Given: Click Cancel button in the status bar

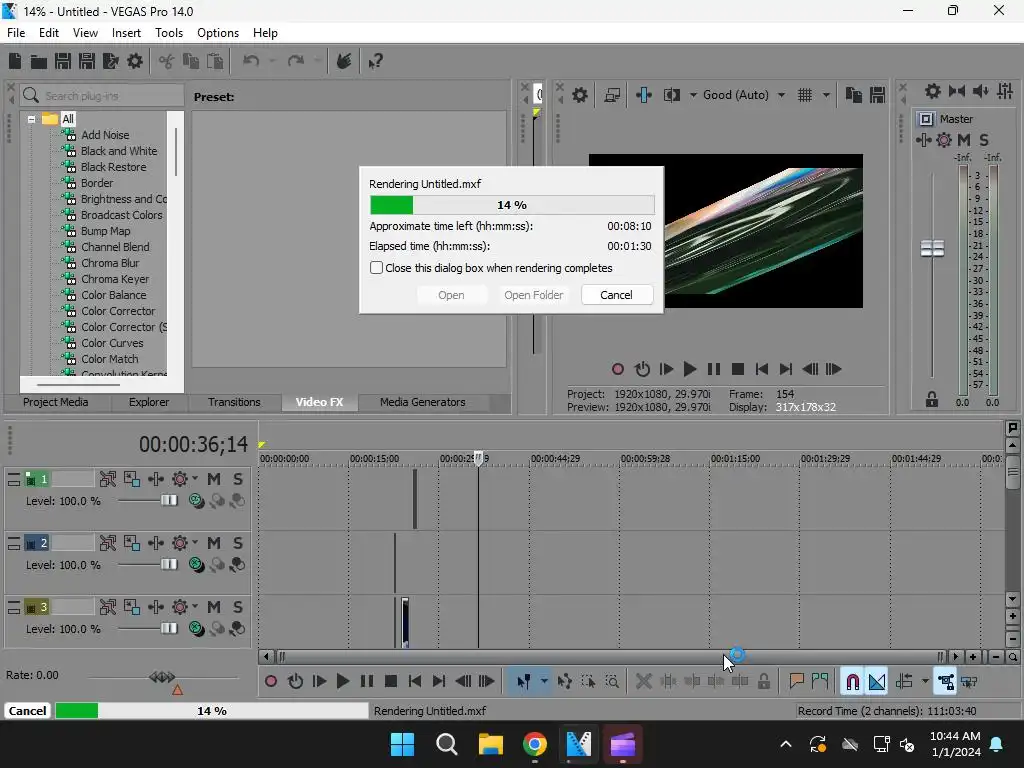Looking at the screenshot, I should 27,711.
